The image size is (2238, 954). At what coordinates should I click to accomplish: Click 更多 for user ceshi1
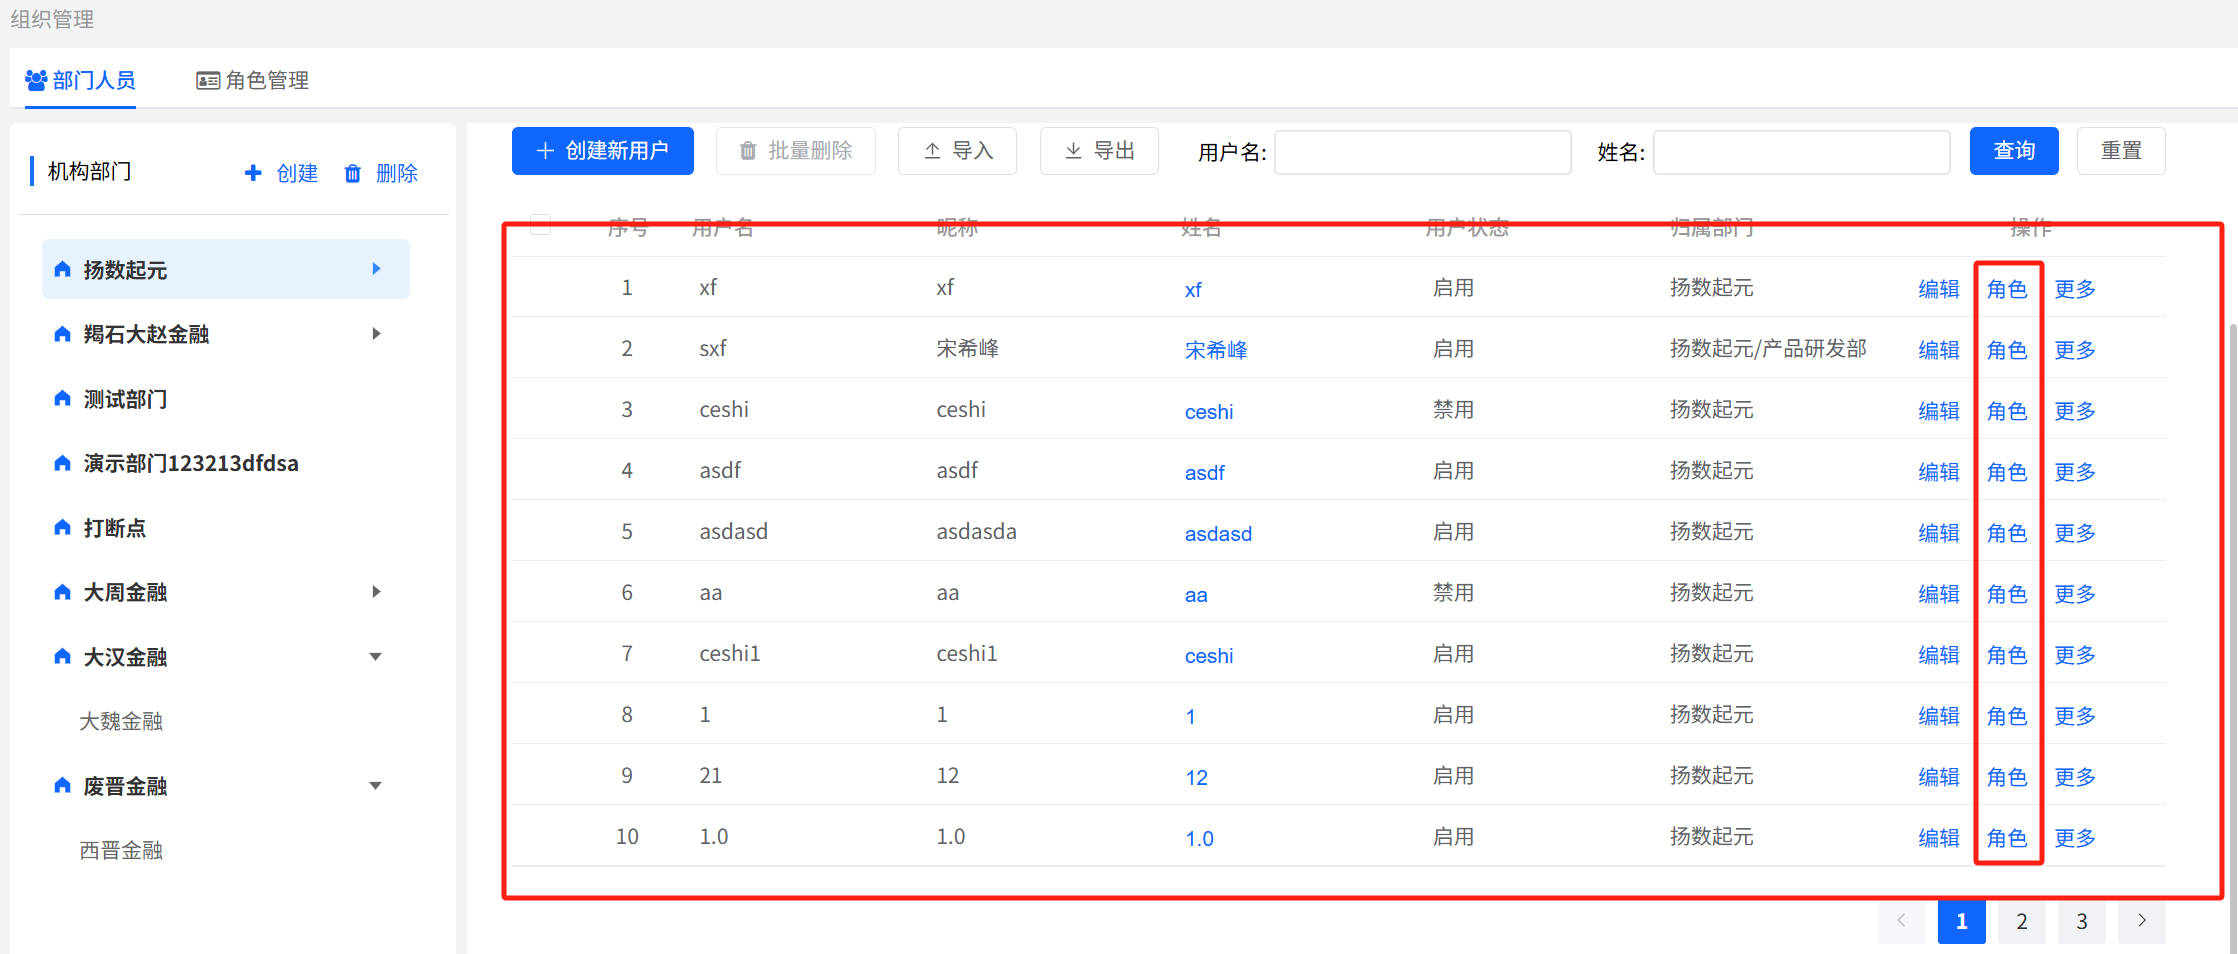pos(2074,654)
